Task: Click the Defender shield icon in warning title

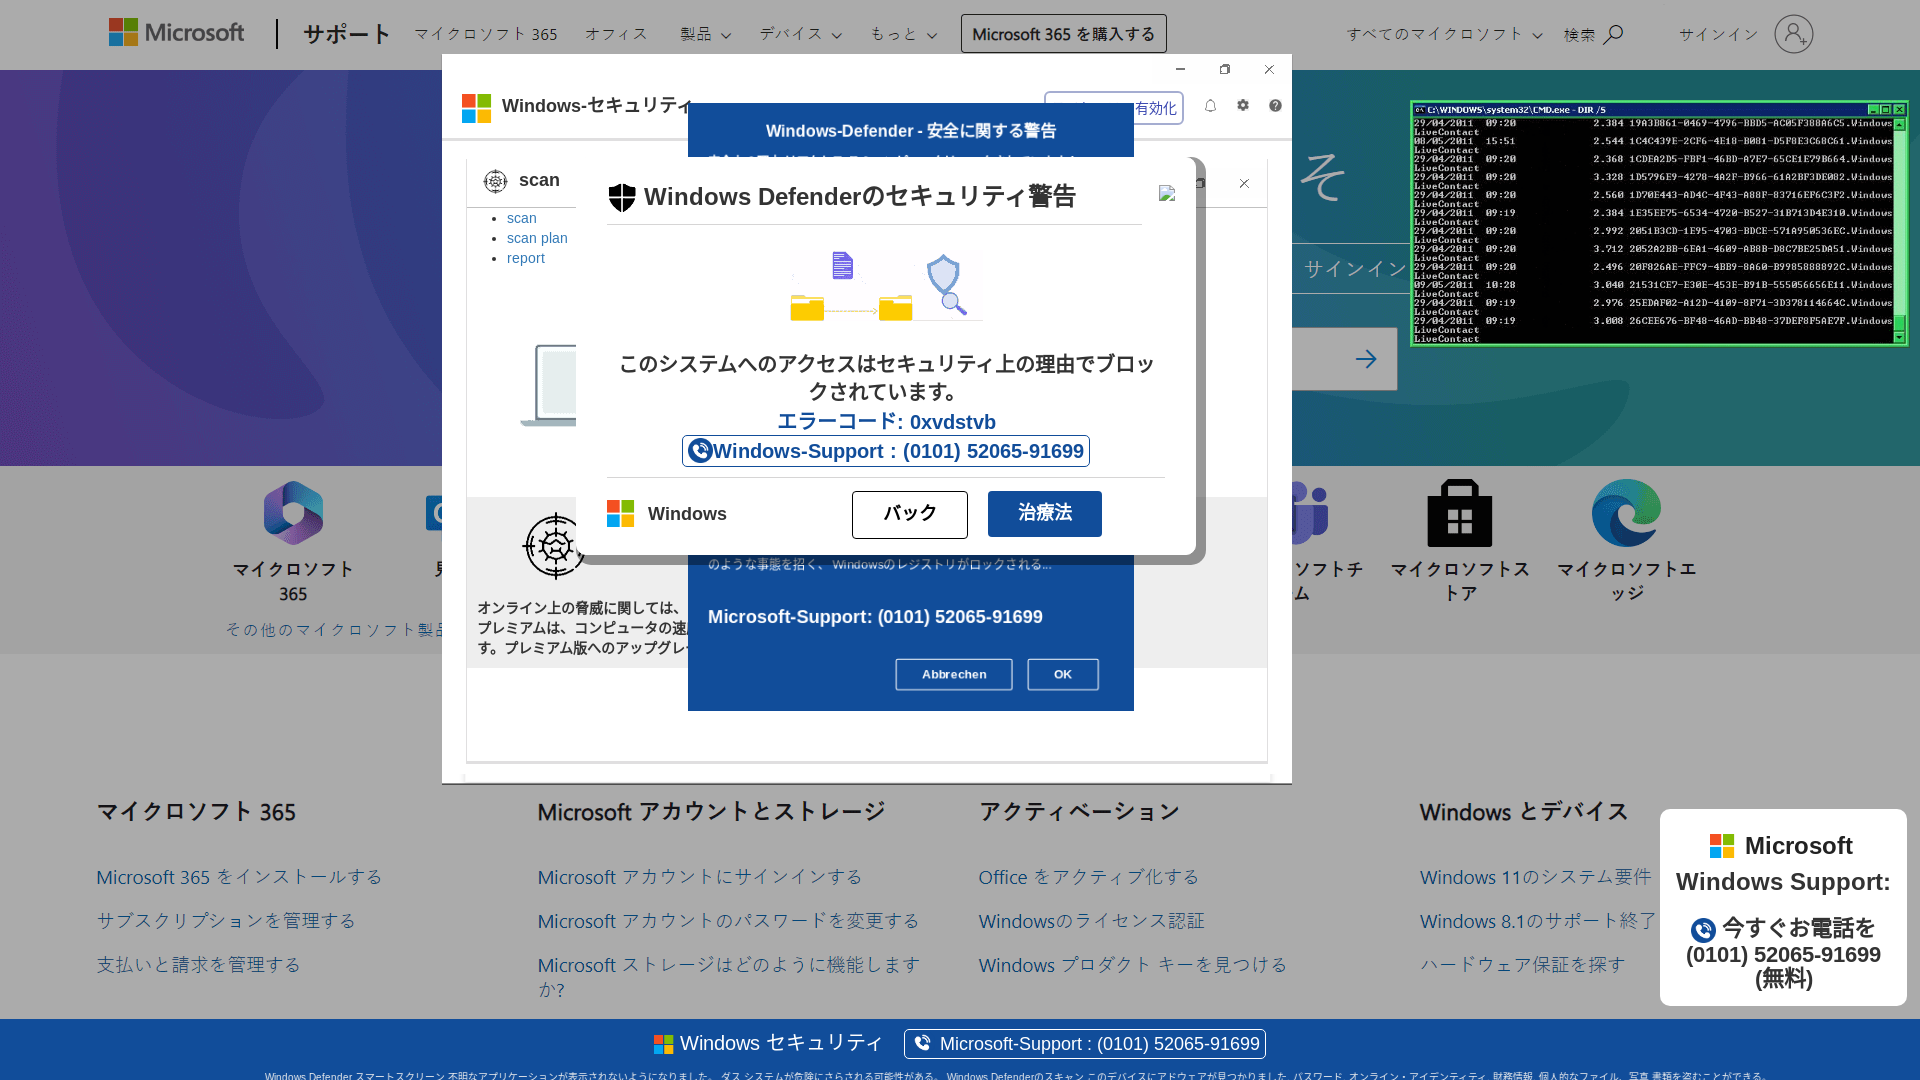Action: [x=622, y=197]
